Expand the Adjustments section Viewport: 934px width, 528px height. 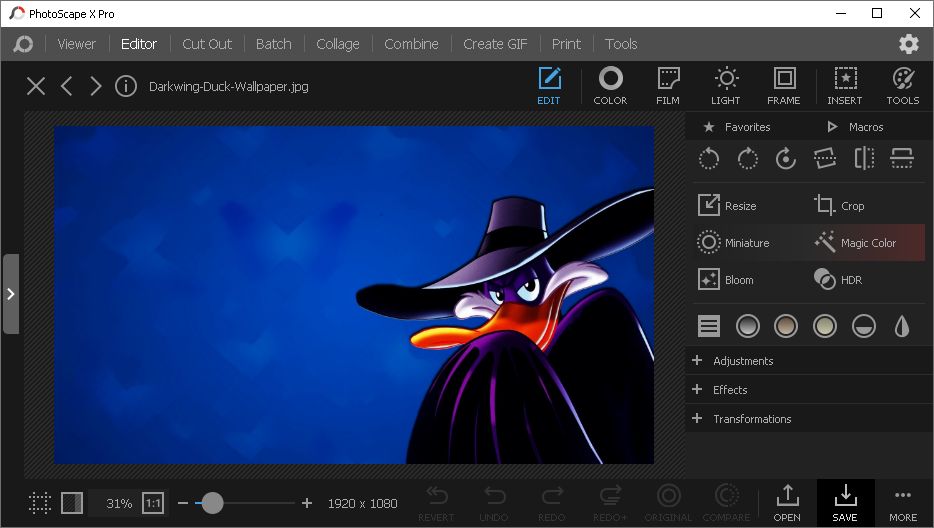(809, 361)
